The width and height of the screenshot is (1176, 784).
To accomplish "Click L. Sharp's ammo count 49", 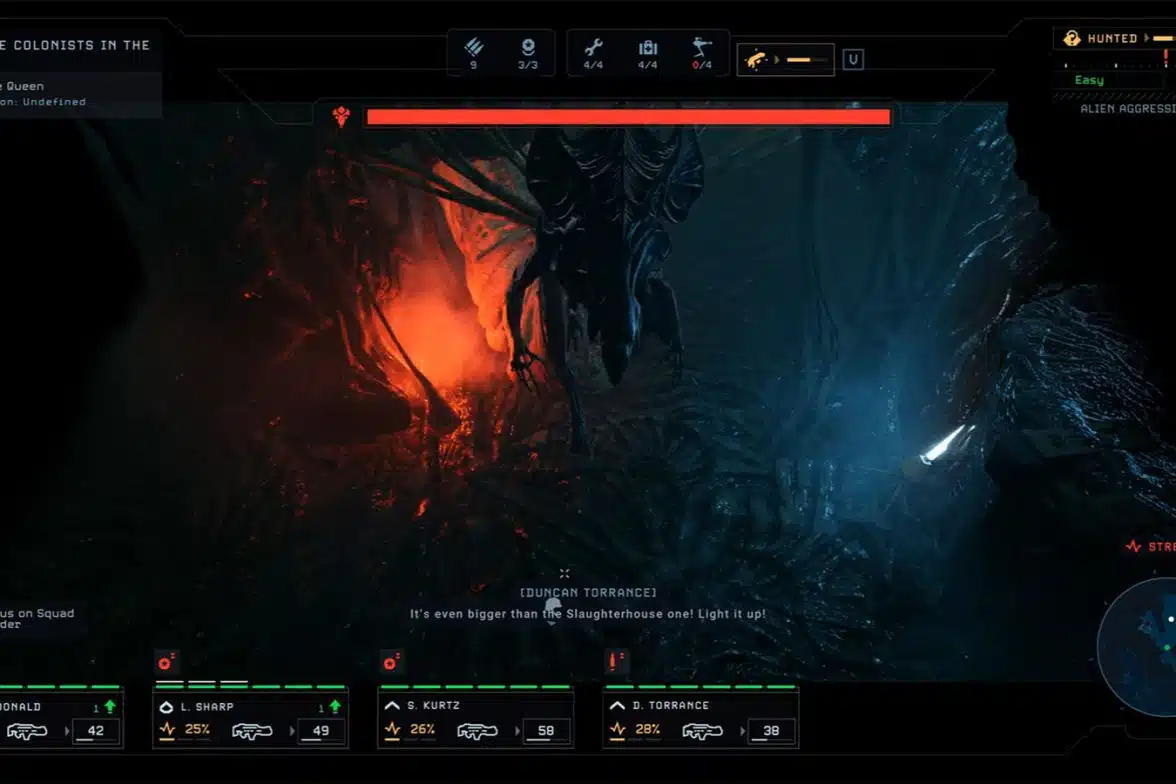I will point(321,731).
